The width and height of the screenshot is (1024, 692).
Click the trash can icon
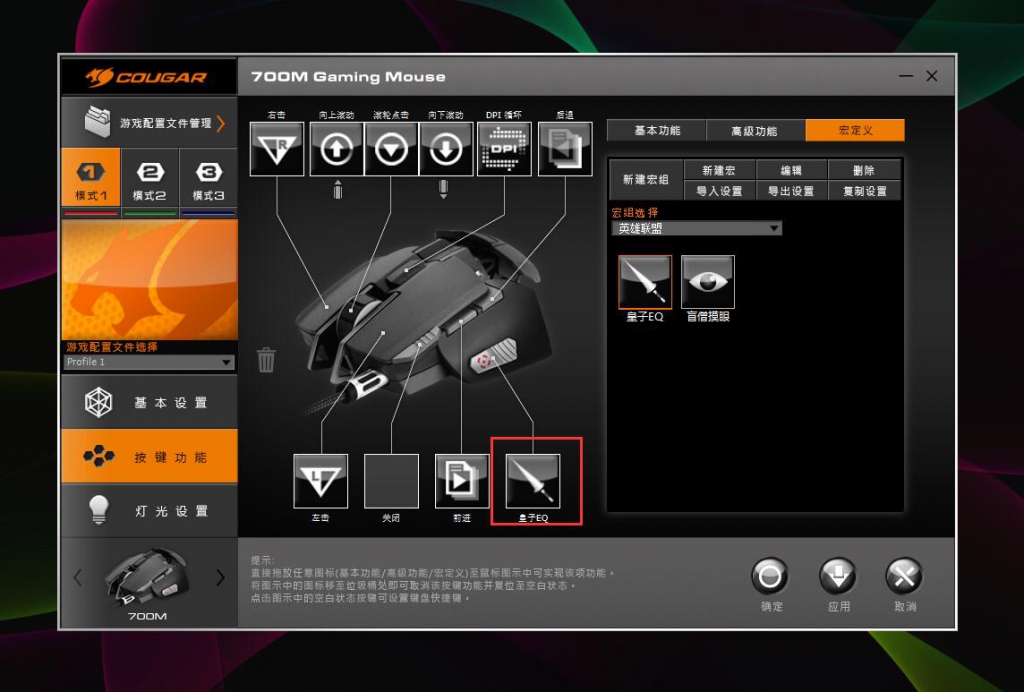(266, 360)
